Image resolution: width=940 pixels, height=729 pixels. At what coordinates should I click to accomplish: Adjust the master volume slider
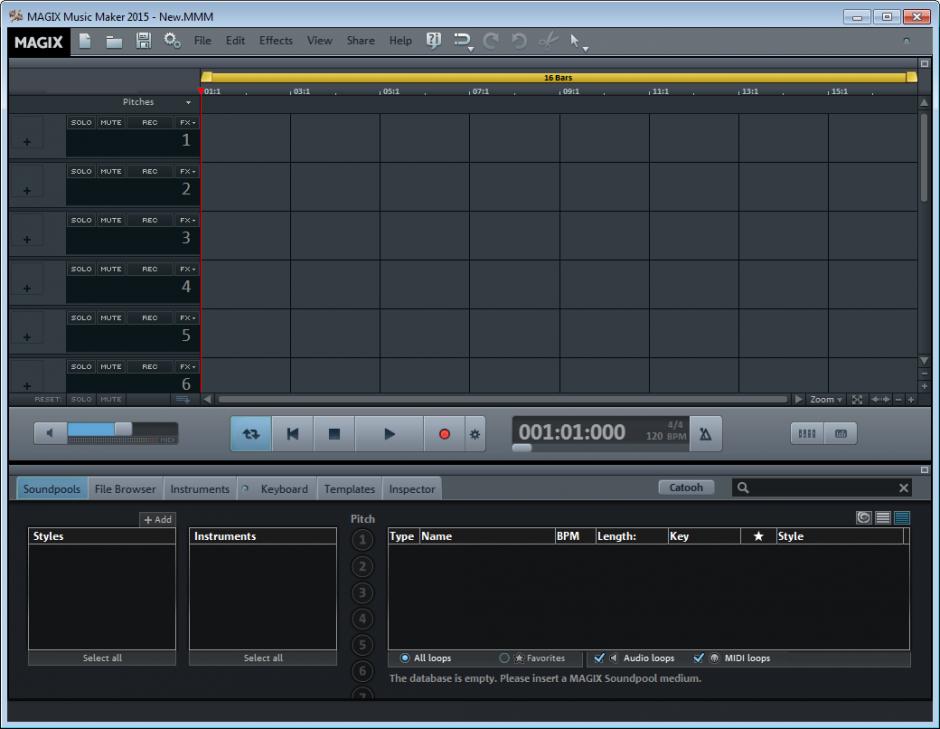[x=122, y=429]
